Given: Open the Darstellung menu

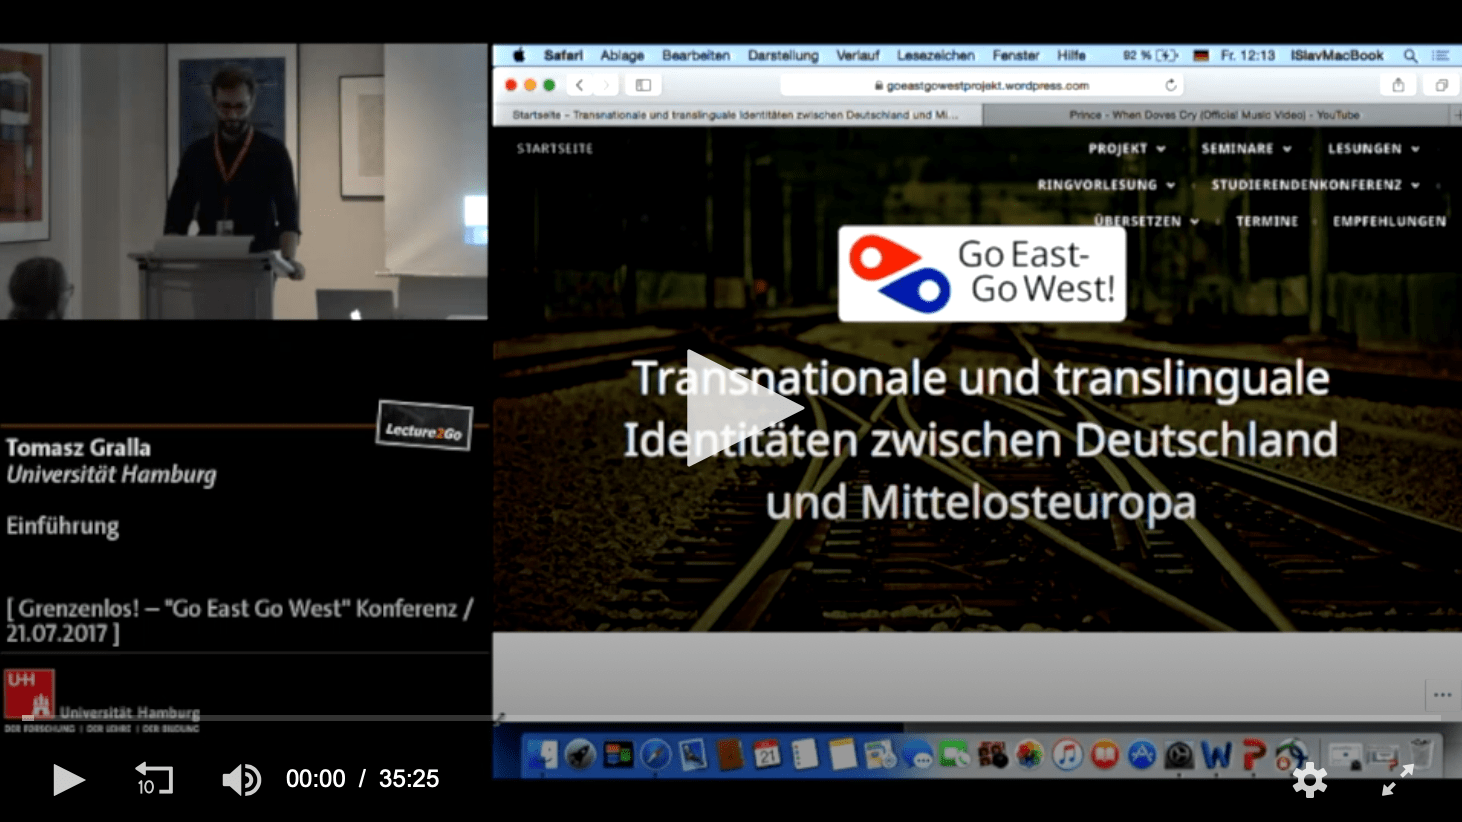Looking at the screenshot, I should click(x=783, y=55).
